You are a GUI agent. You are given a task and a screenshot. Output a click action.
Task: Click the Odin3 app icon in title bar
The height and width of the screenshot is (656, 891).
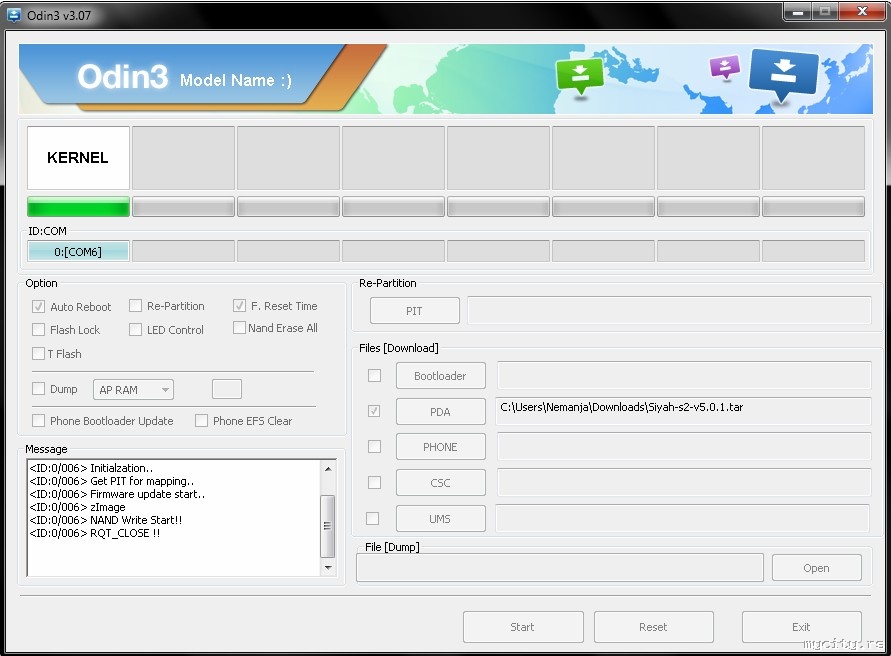click(x=14, y=15)
